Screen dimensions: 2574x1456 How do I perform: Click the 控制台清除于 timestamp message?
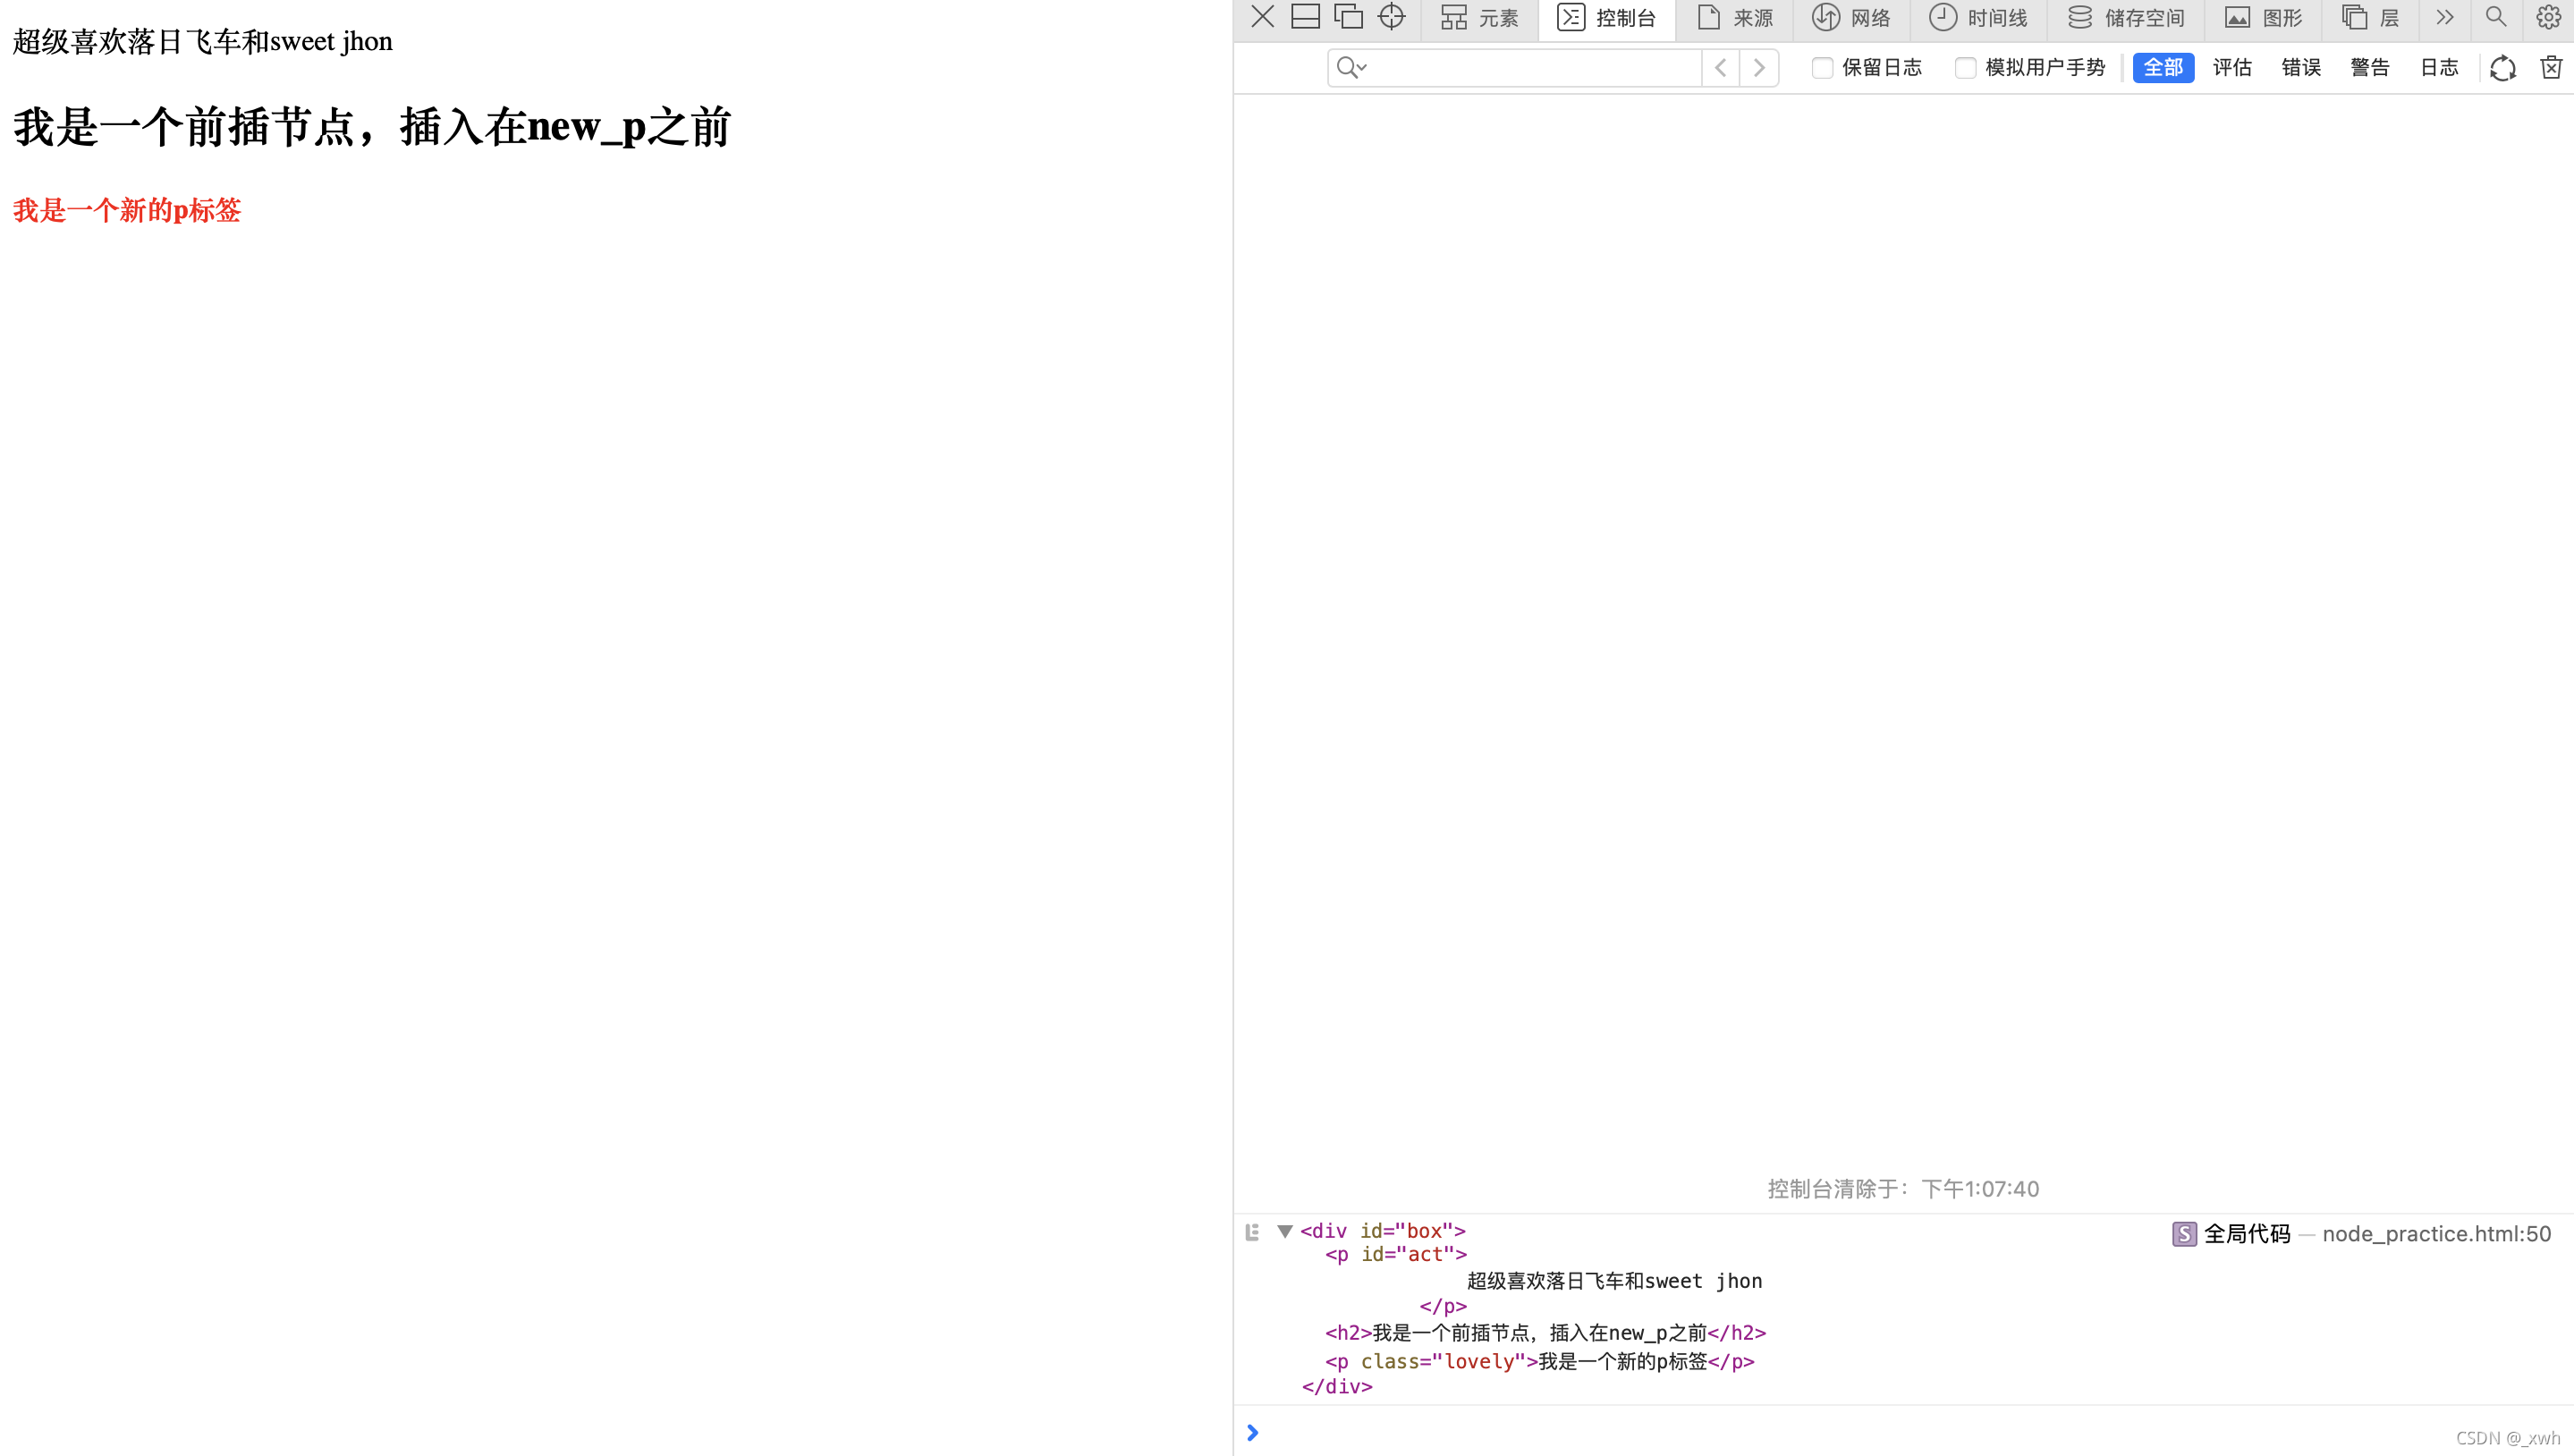point(1903,1188)
